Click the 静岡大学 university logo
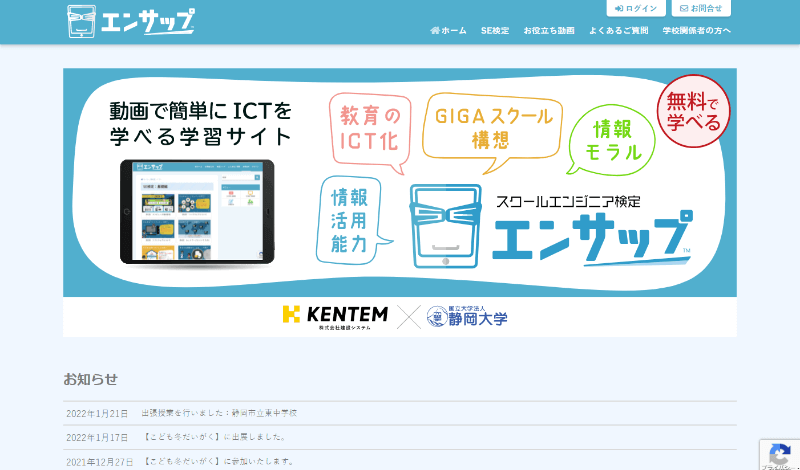The width and height of the screenshot is (800, 470). click(x=467, y=317)
